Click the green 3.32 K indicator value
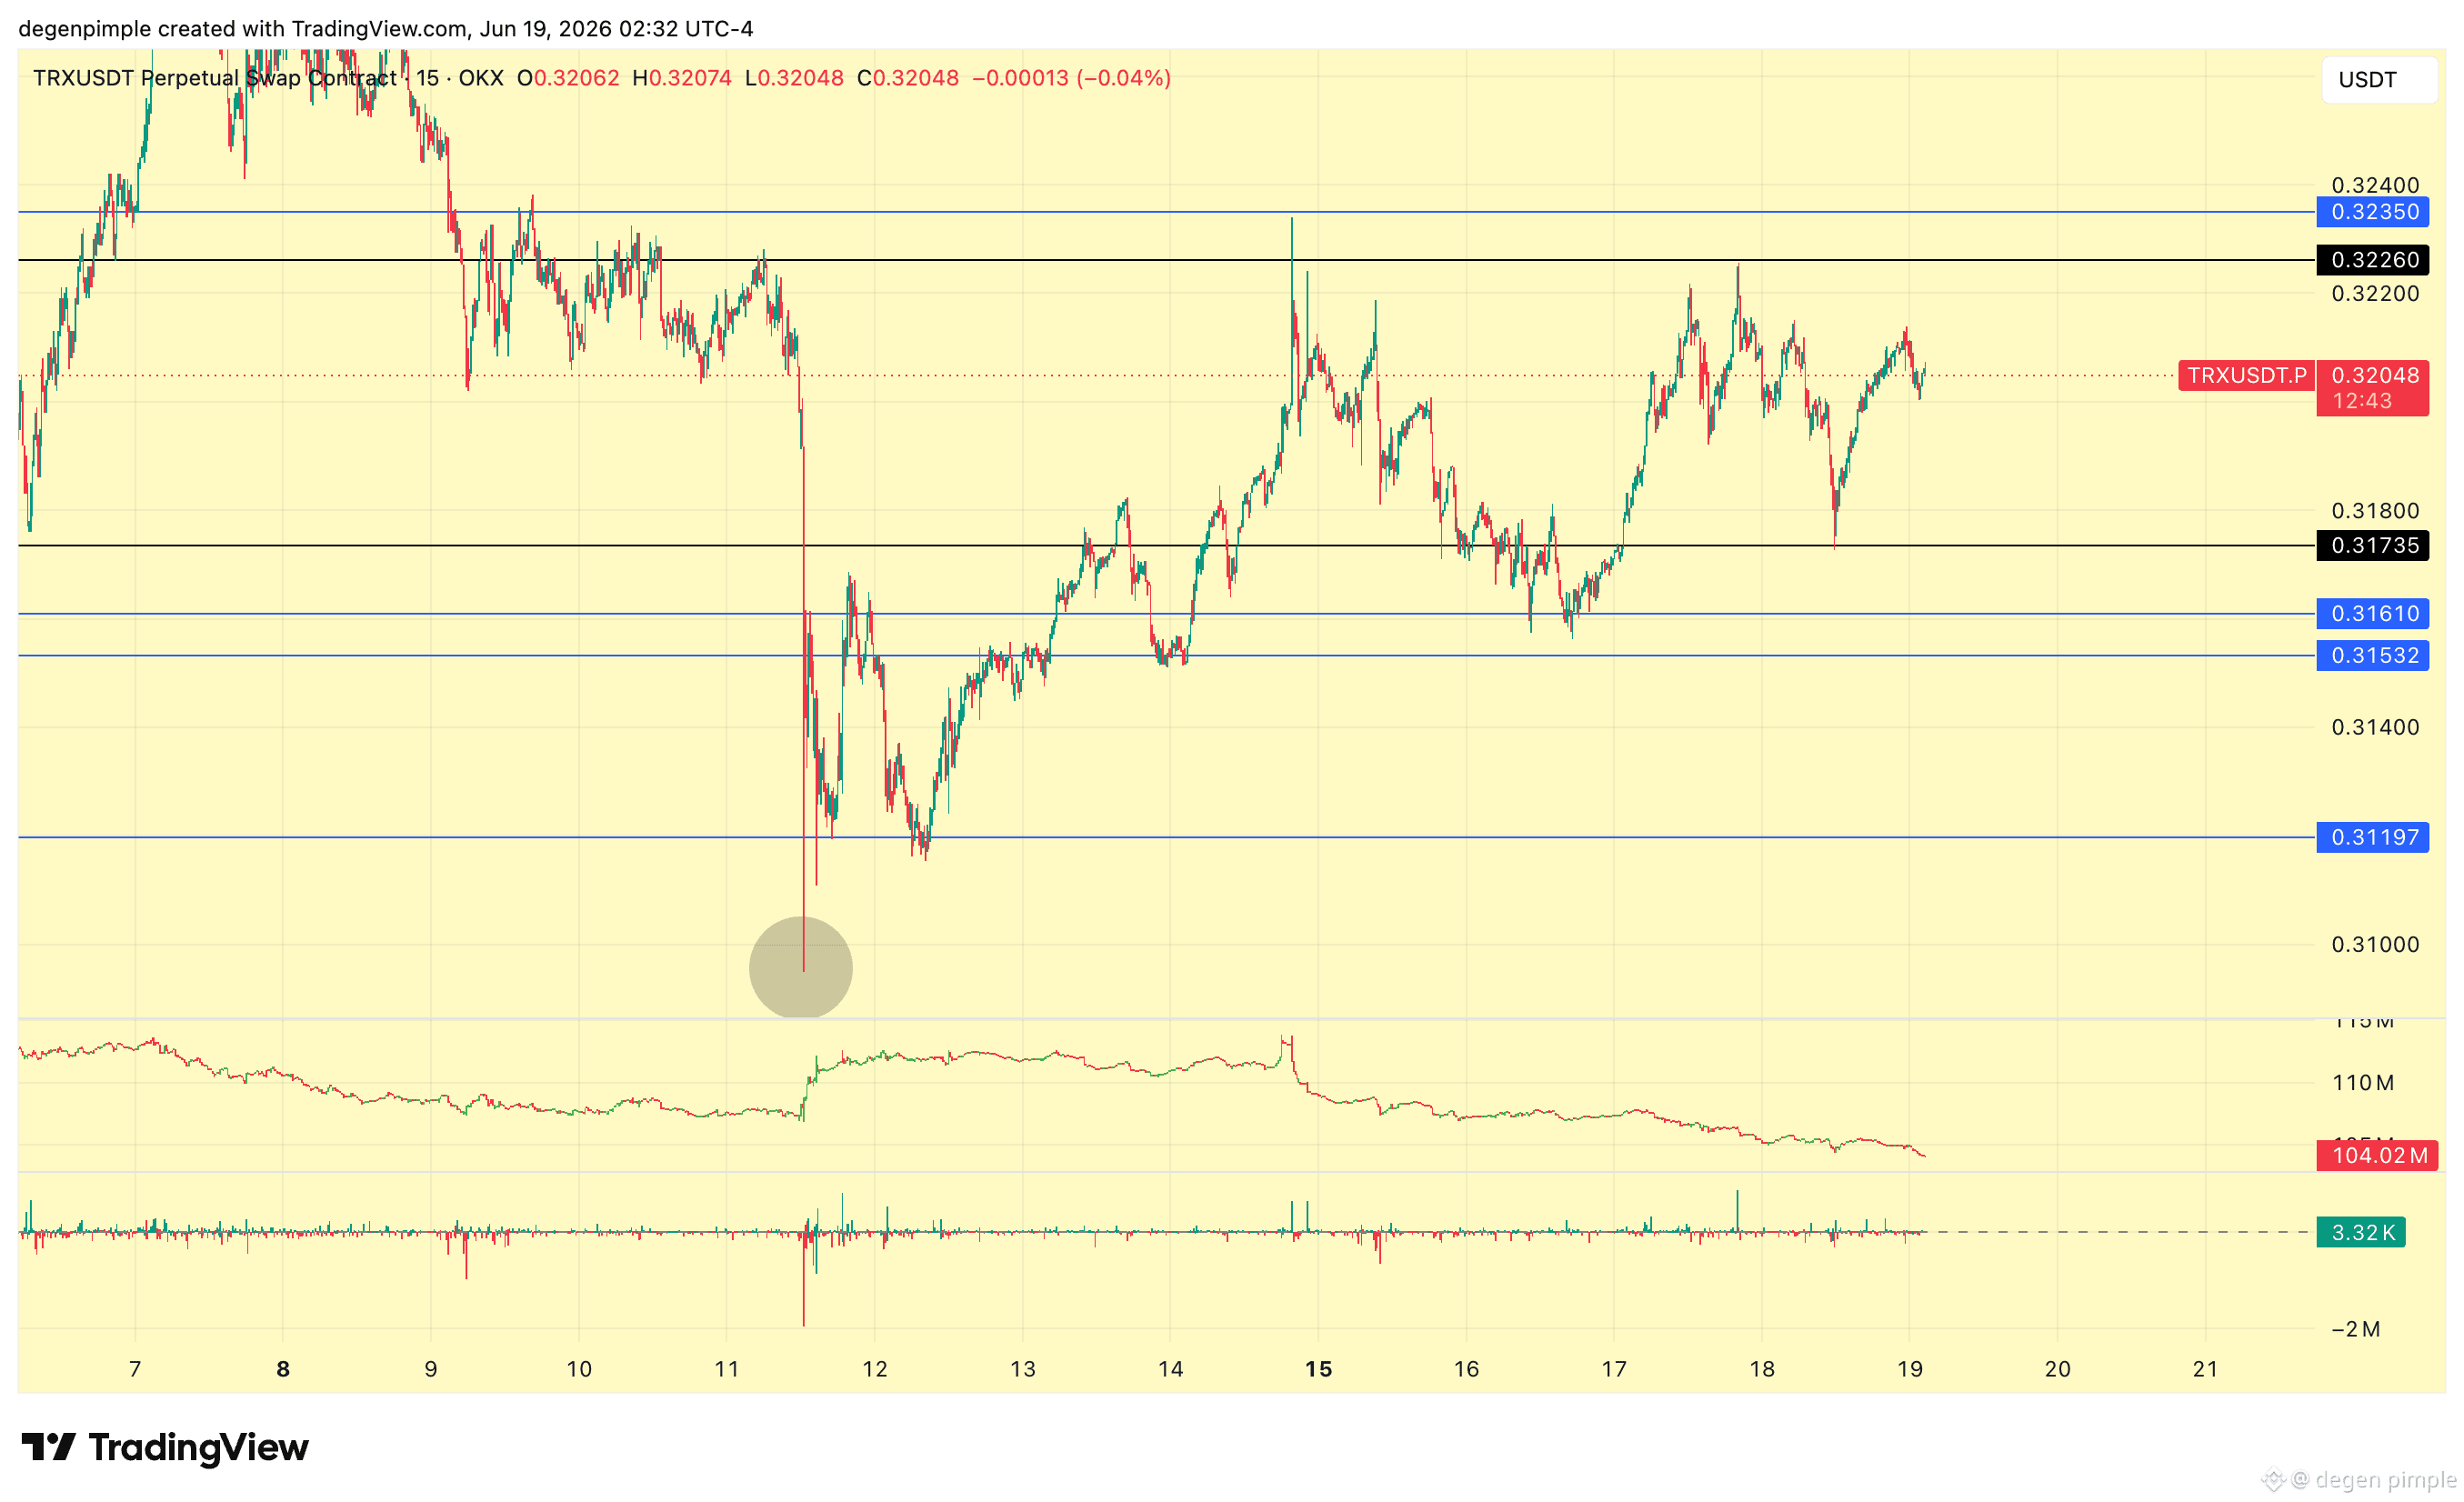The width and height of the screenshot is (2464, 1502). (2361, 1233)
